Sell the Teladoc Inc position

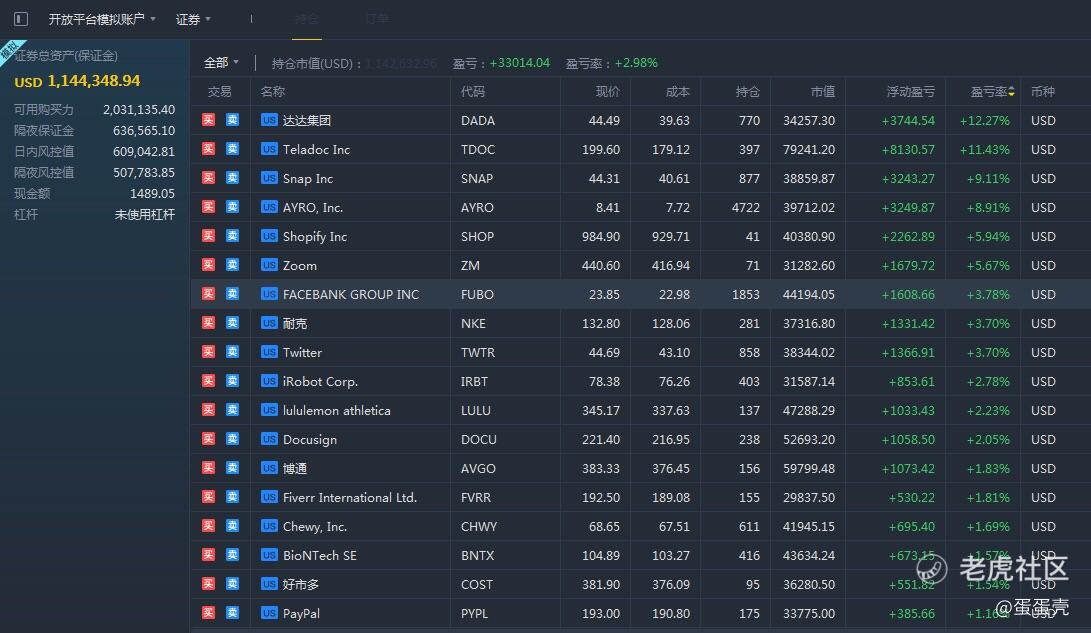click(232, 149)
